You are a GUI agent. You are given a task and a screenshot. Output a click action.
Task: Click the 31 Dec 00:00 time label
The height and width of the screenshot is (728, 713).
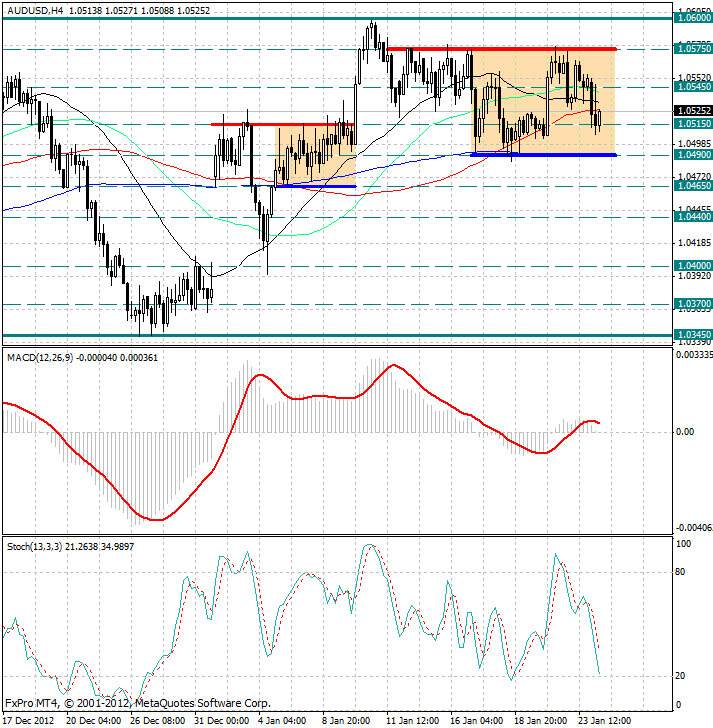tap(221, 721)
